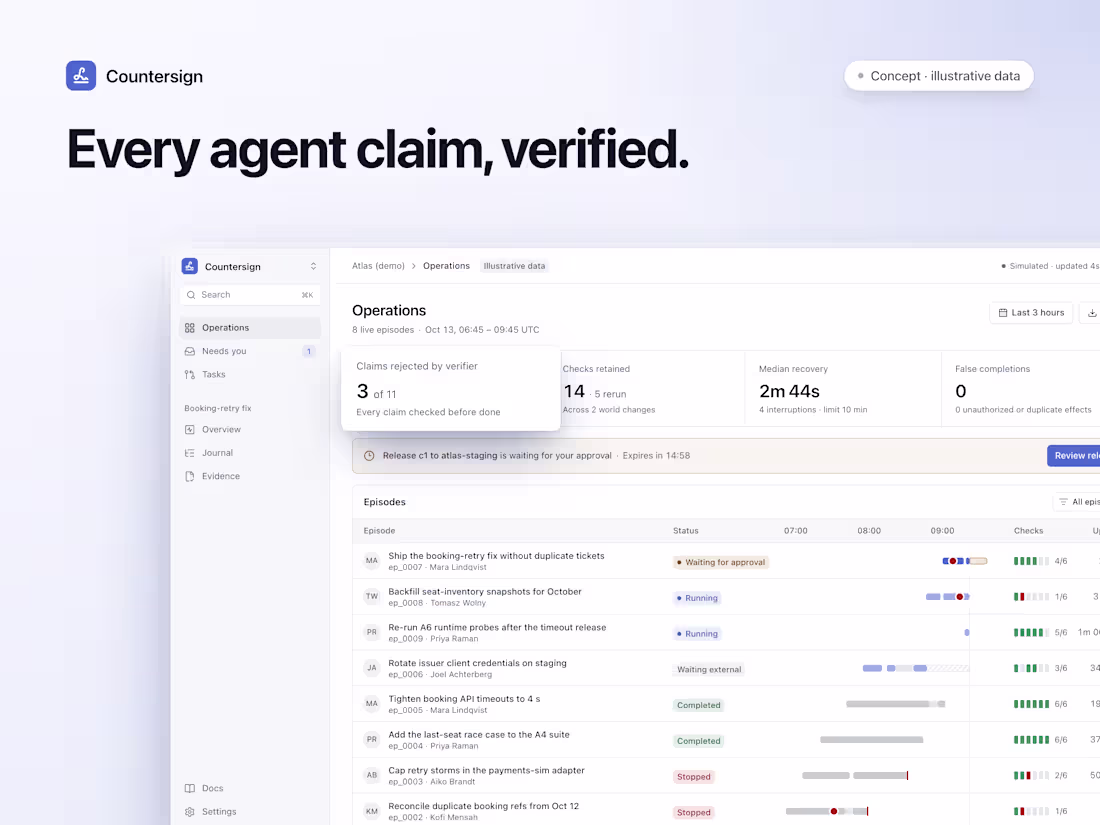Click the checks bar for Tighten booking API timeouts
Image resolution: width=1100 pixels, height=825 pixels.
pos(1031,704)
